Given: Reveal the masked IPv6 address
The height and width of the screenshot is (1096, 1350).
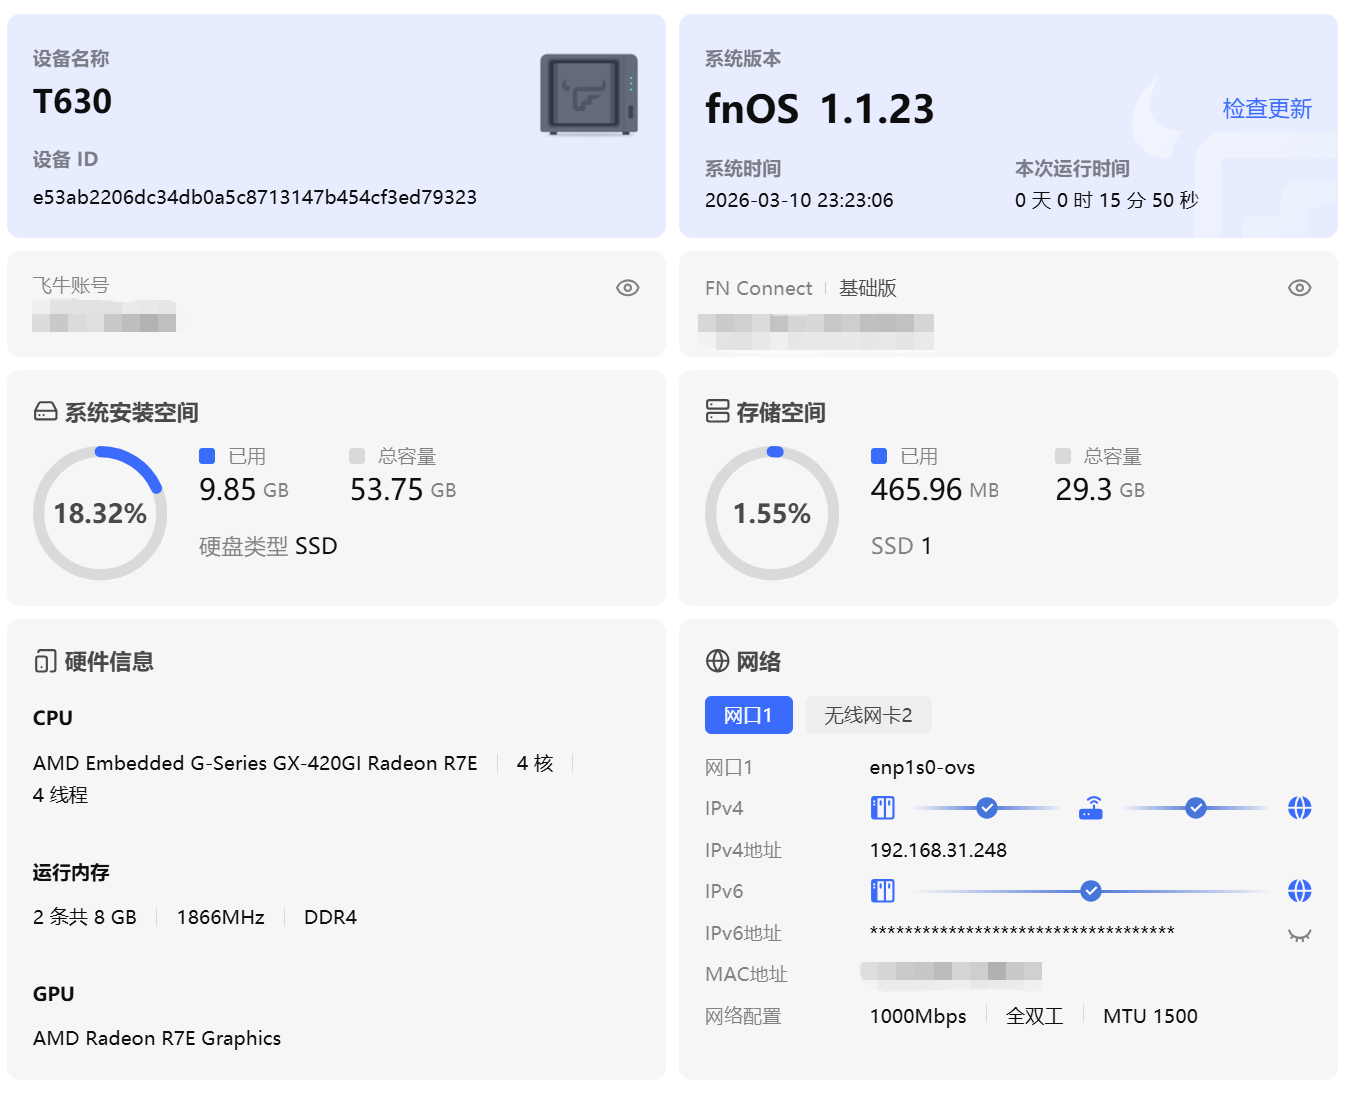Looking at the screenshot, I should (1299, 936).
